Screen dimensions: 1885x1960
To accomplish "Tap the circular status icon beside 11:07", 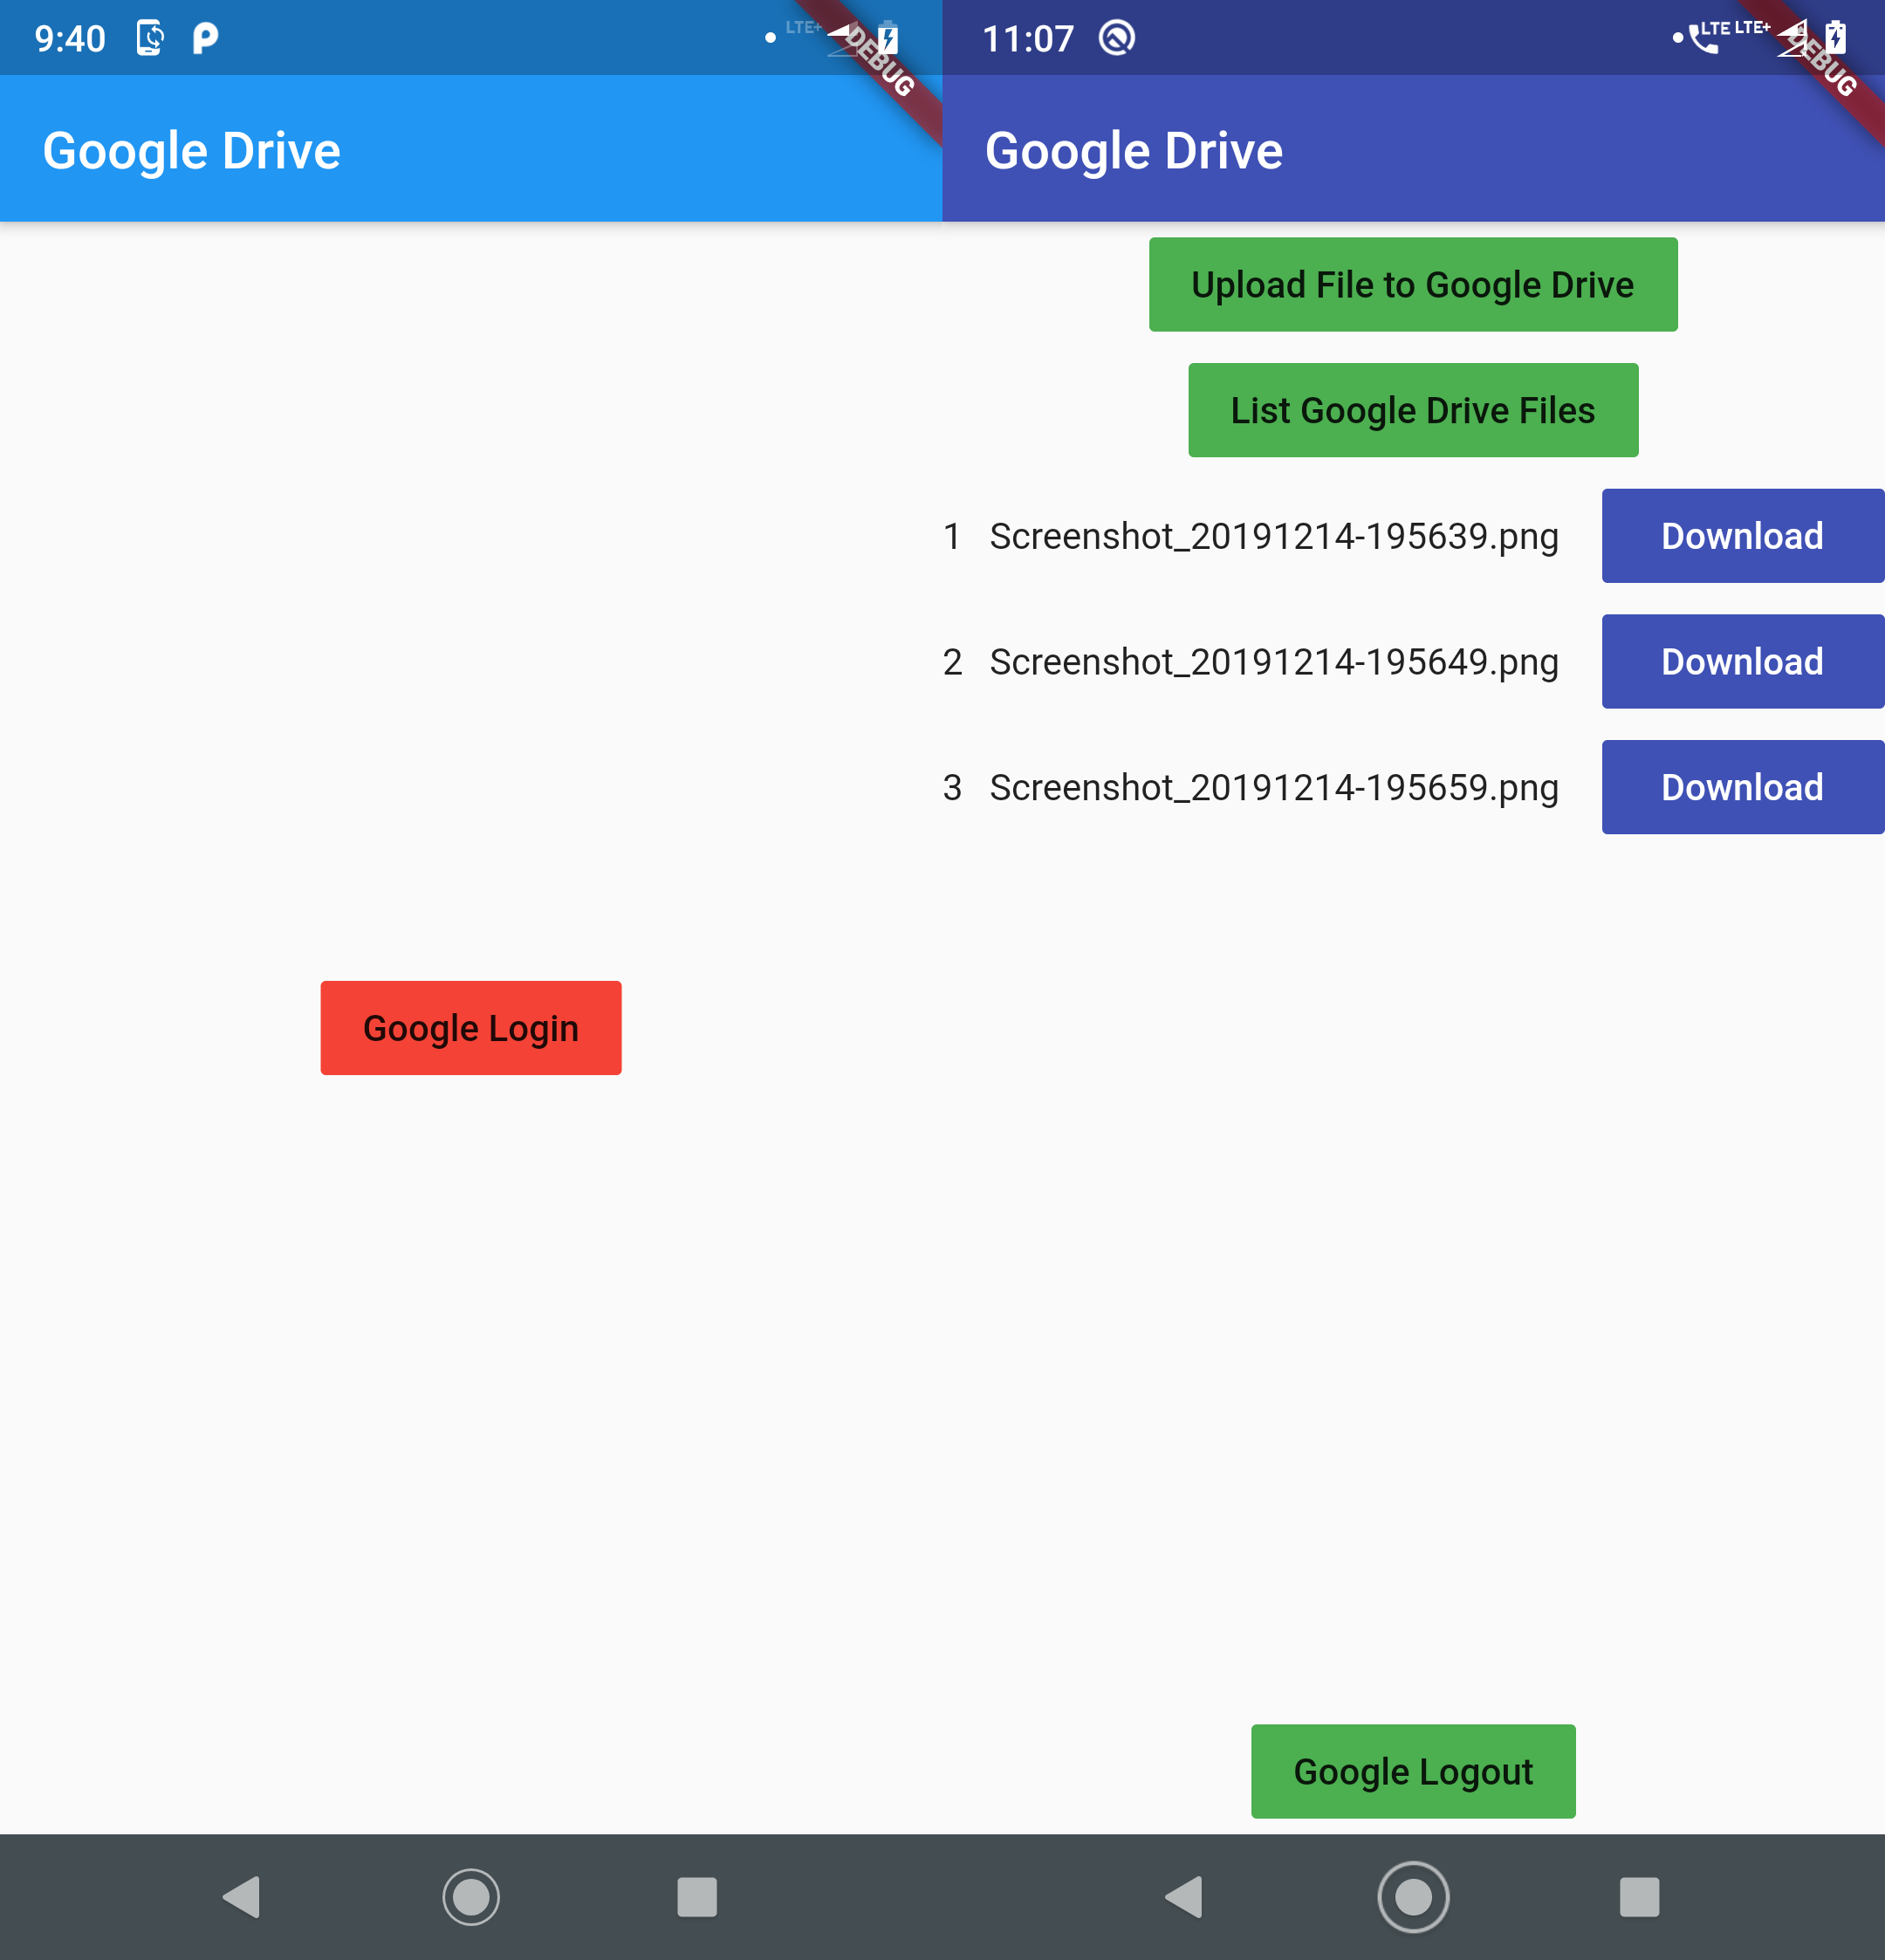I will click(1116, 38).
